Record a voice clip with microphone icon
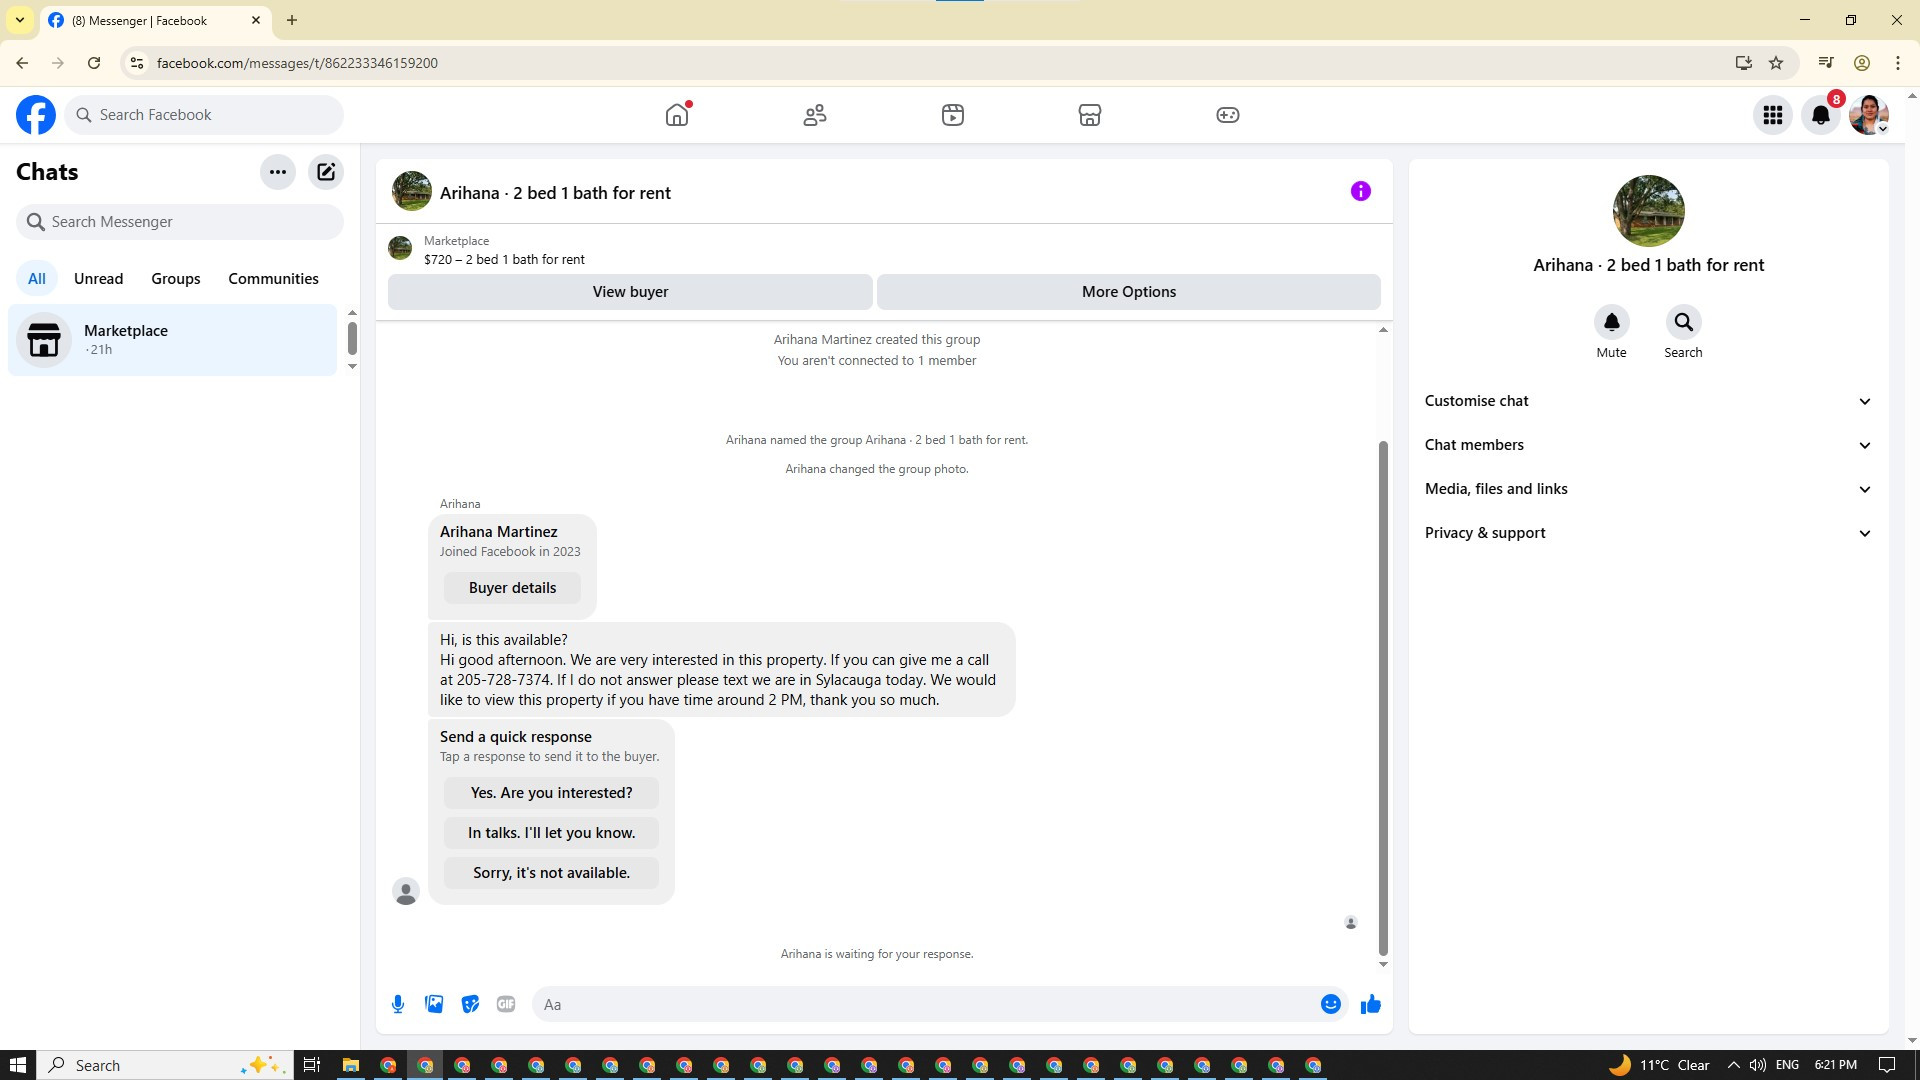The width and height of the screenshot is (1920, 1080). tap(398, 1004)
